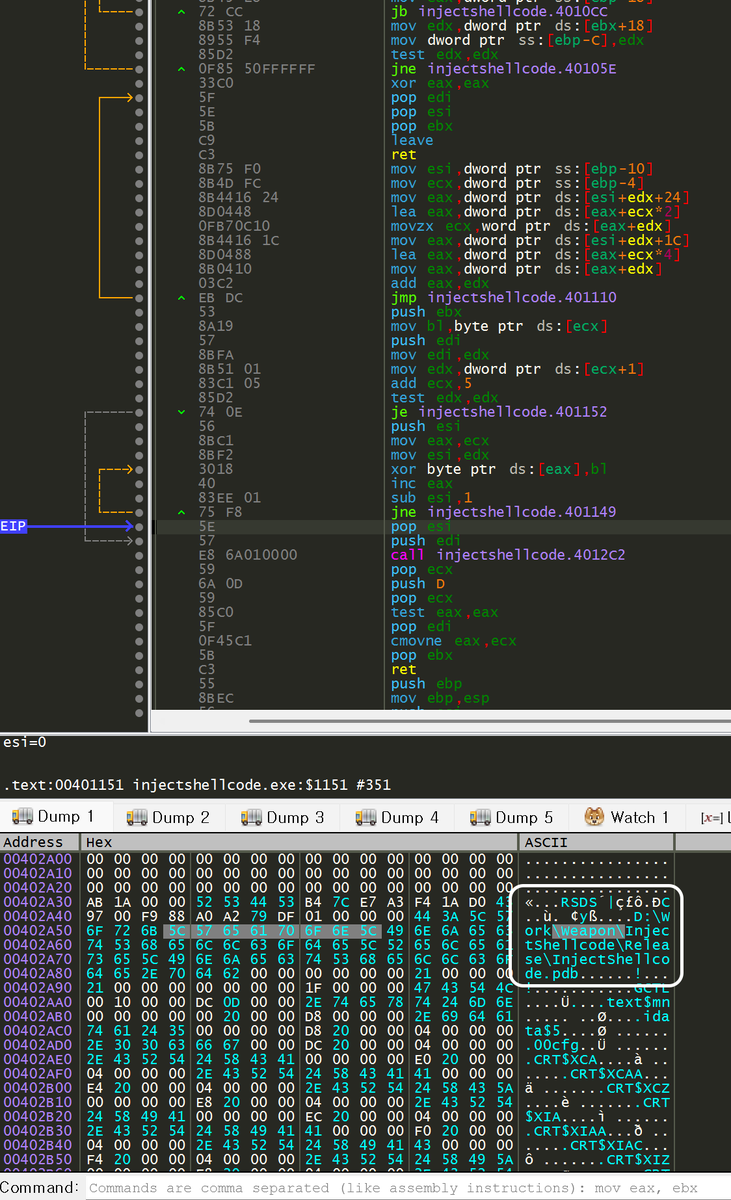Toggle breakpoint dot on je injectshellcode.401152 line

141,411
